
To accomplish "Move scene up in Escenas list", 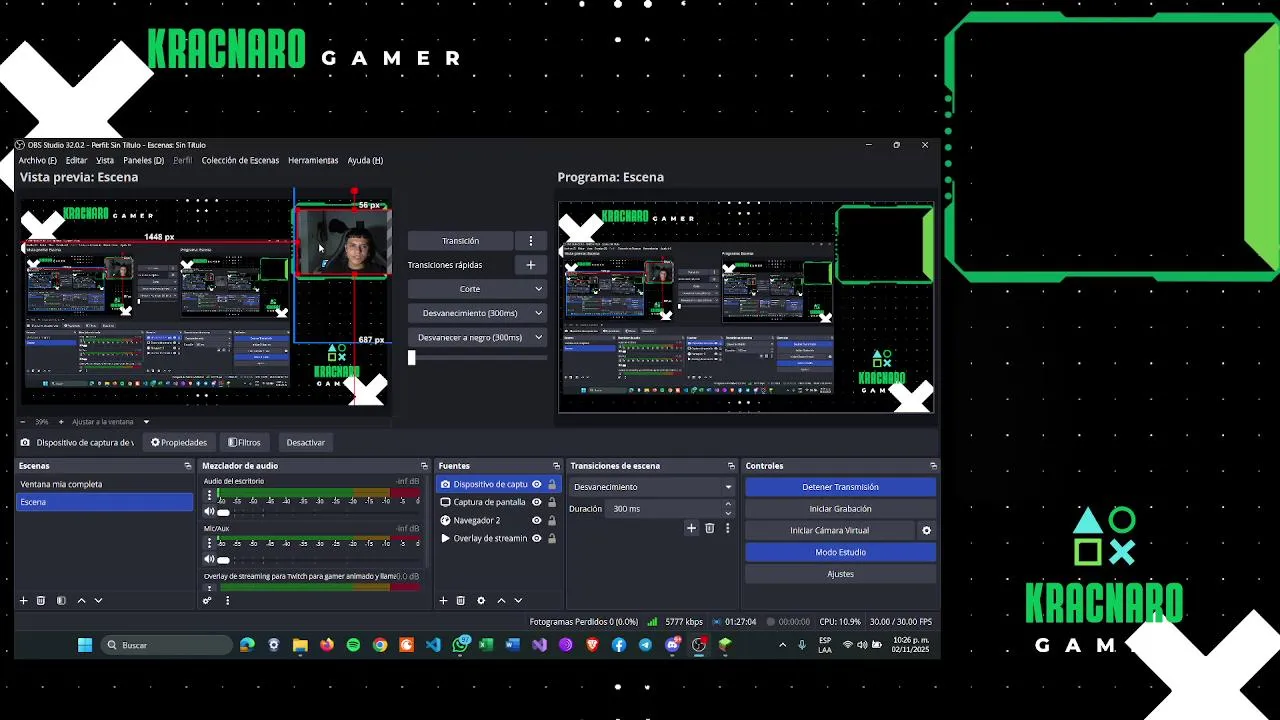I will click(81, 600).
